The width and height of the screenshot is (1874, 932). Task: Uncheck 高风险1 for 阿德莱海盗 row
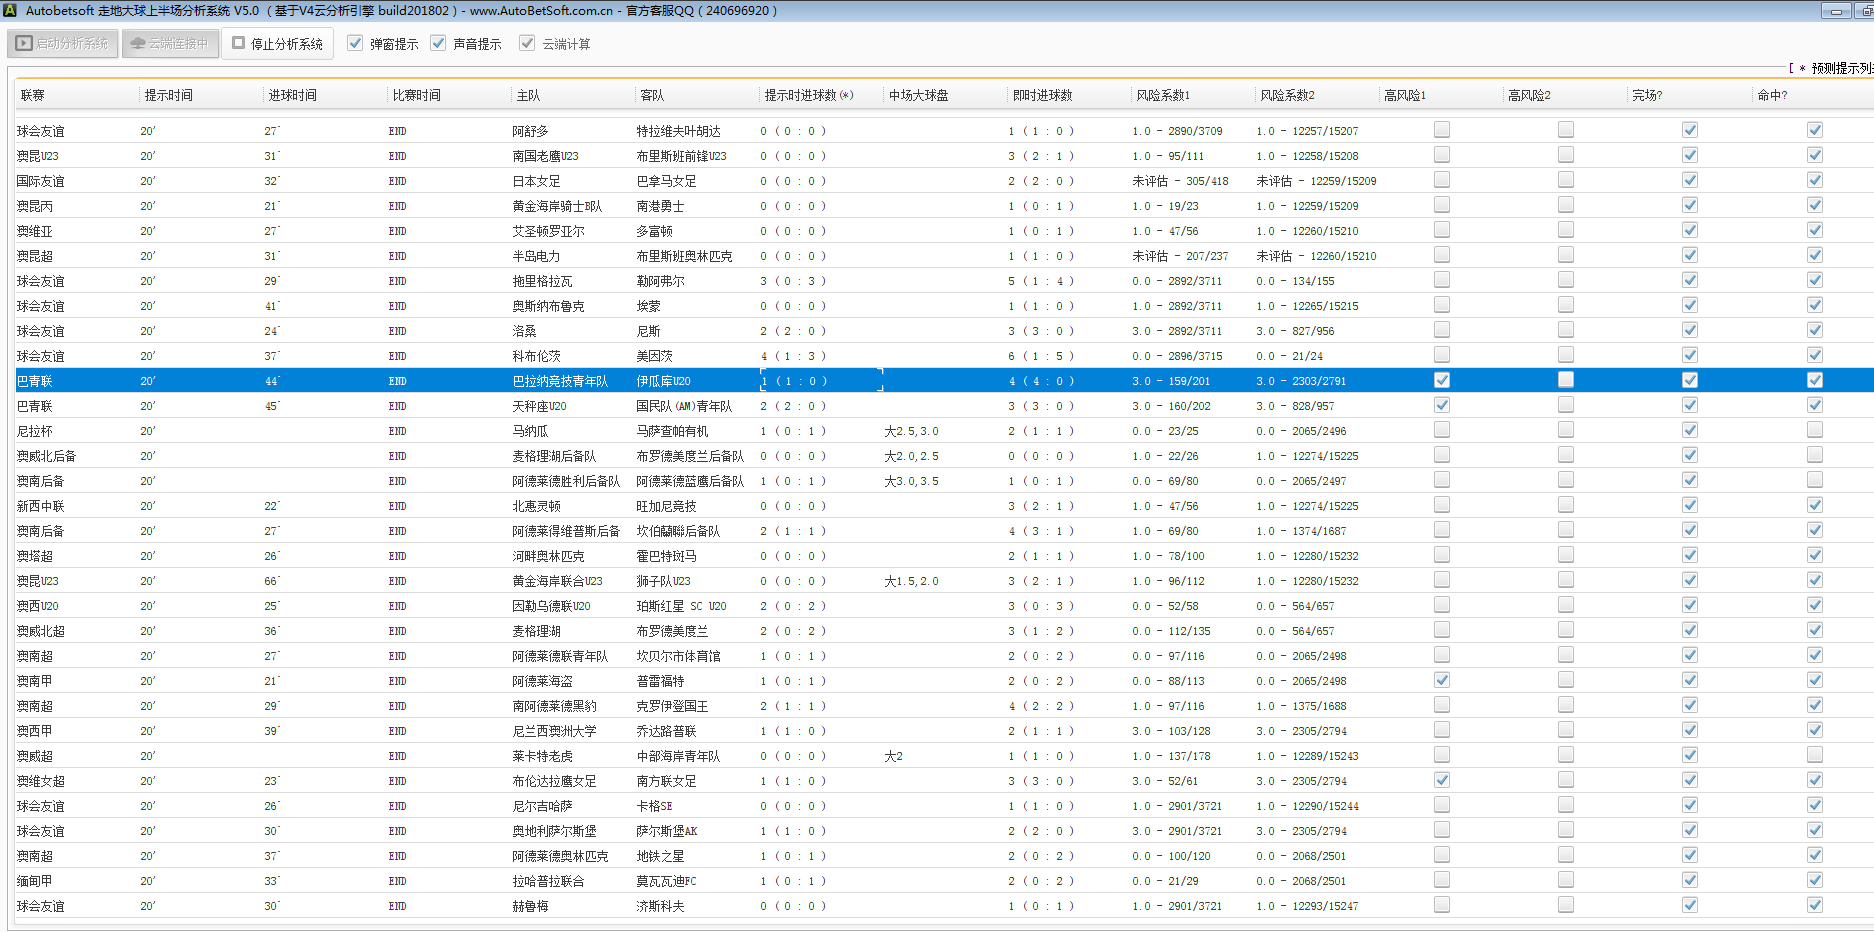[1442, 680]
